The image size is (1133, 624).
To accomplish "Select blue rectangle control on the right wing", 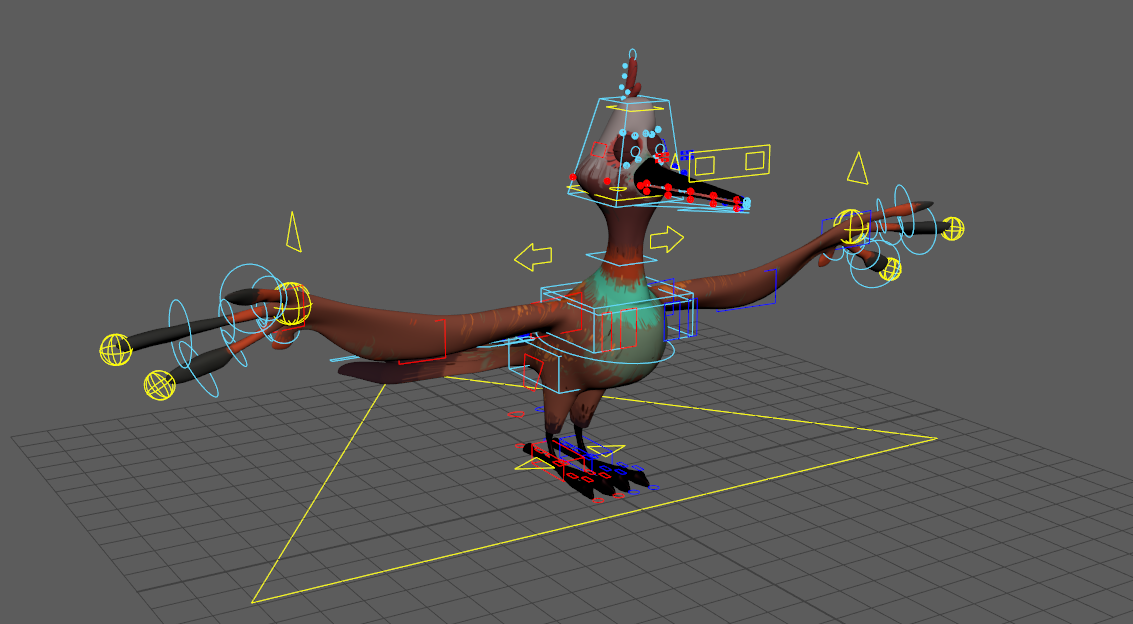I will (x=748, y=290).
